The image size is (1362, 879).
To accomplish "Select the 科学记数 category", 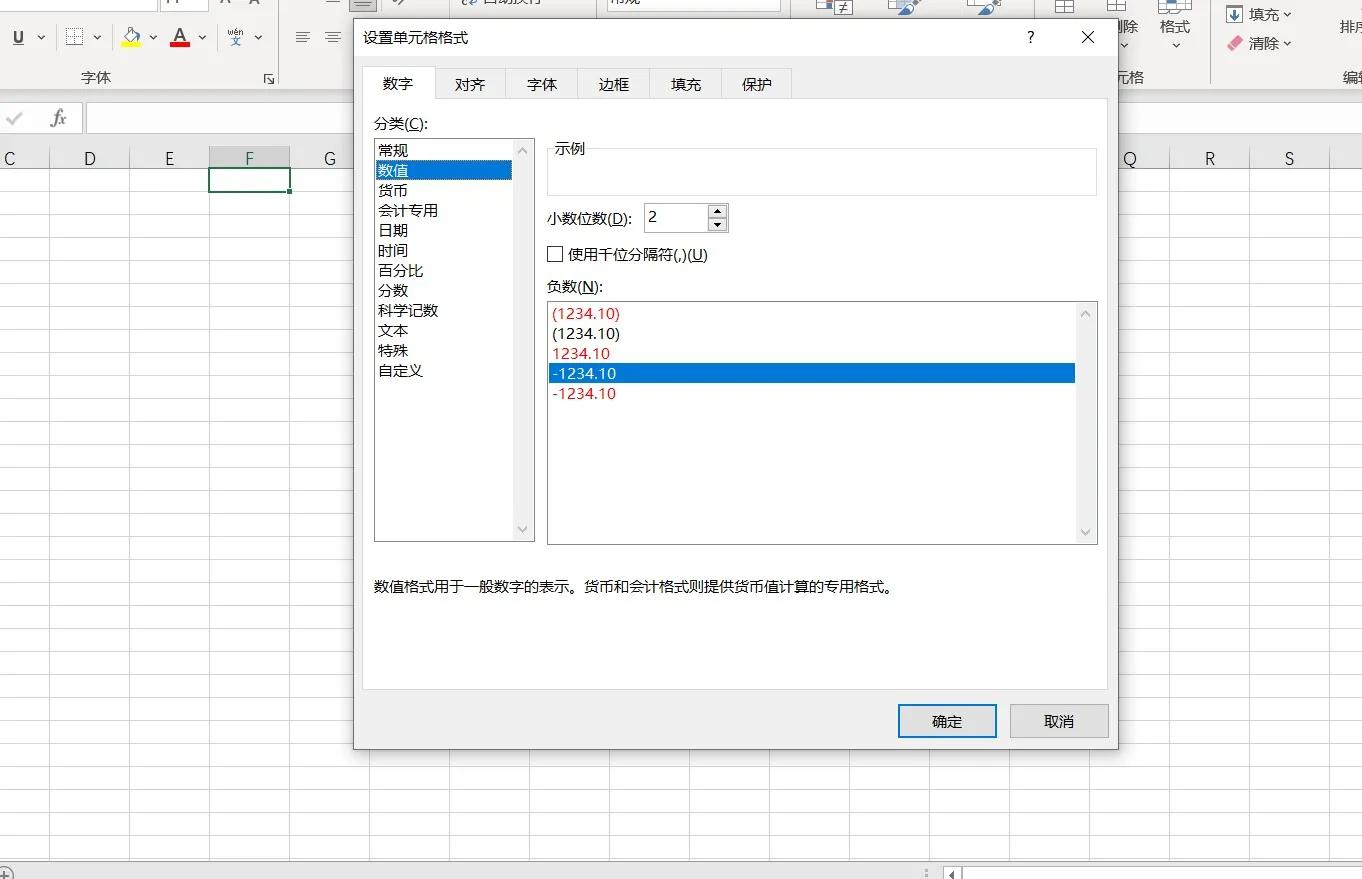I will [x=444, y=311].
